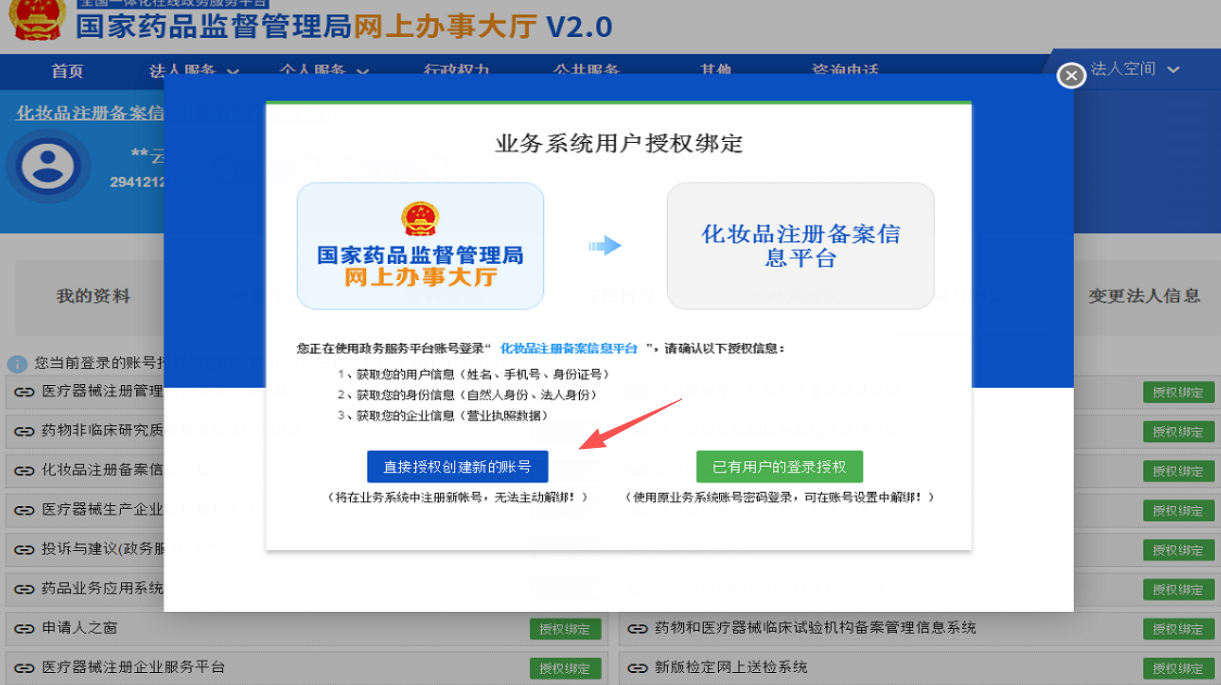This screenshot has height=685, width=1221.
Task: Click the NMPA emblem card in dialog
Action: coord(420,246)
